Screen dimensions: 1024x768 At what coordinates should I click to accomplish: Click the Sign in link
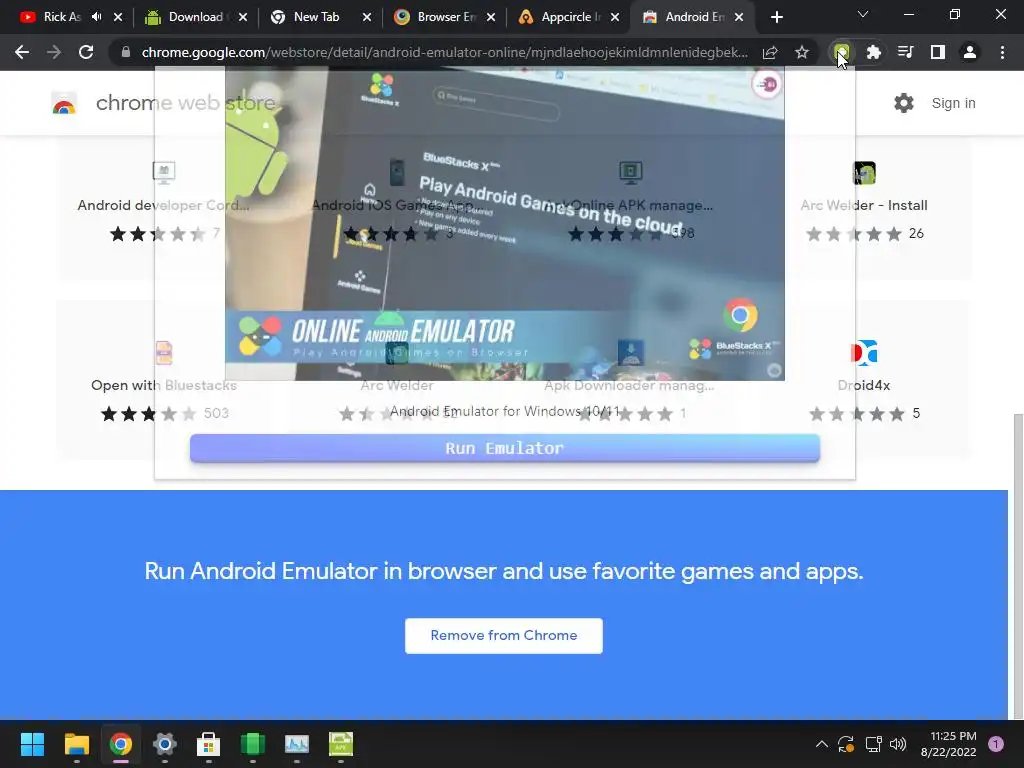click(953, 103)
